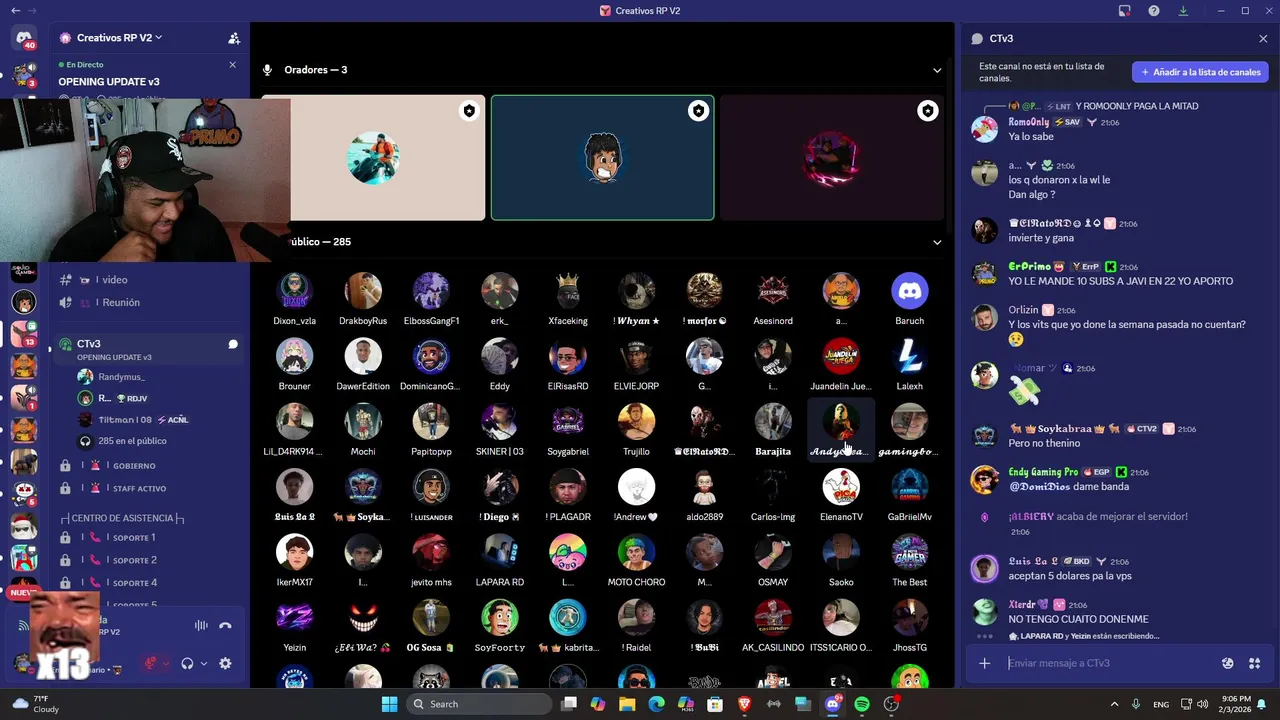Click Orlizin username in chat
This screenshot has width=1280, height=720.
pyautogui.click(x=1023, y=310)
